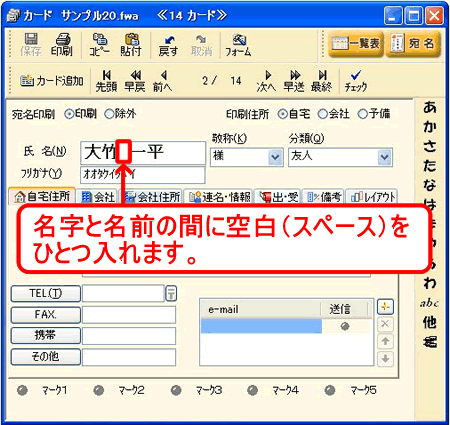Click the add e-mail plus icon
450x425 pixels.
pyautogui.click(x=385, y=307)
